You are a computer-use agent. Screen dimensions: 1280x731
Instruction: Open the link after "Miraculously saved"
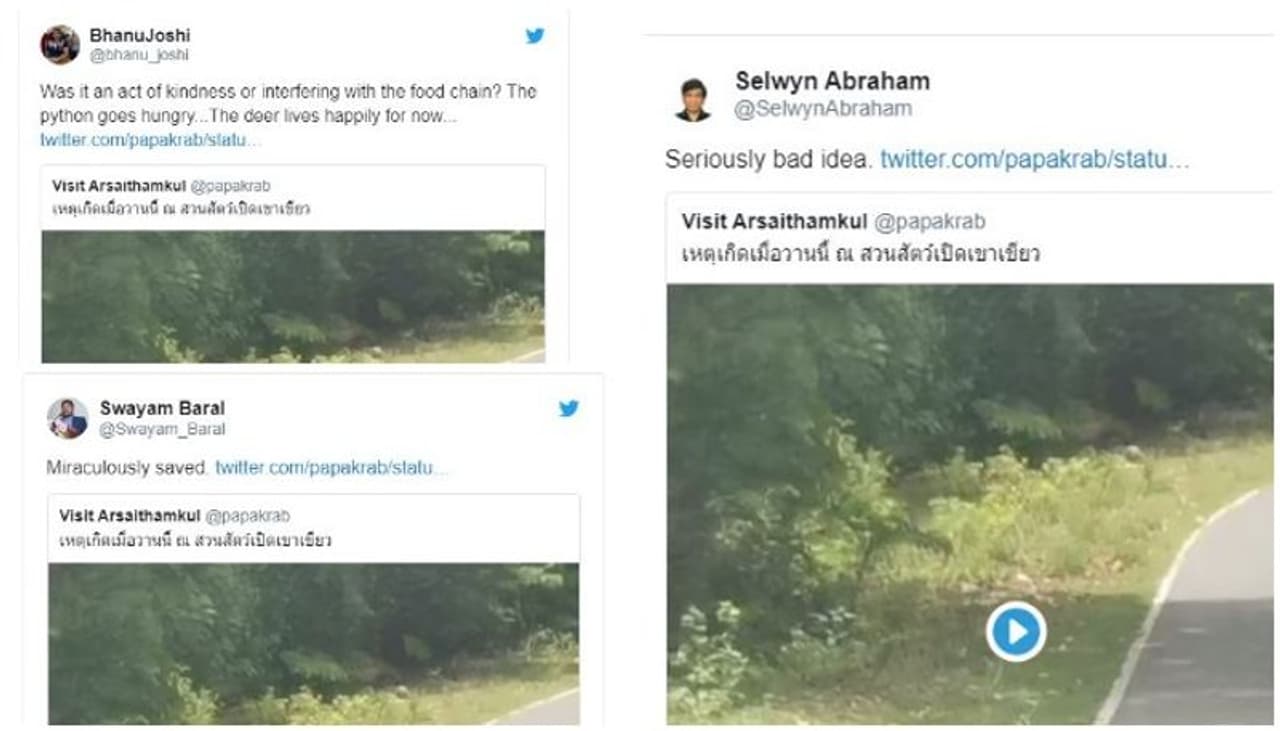click(x=331, y=467)
